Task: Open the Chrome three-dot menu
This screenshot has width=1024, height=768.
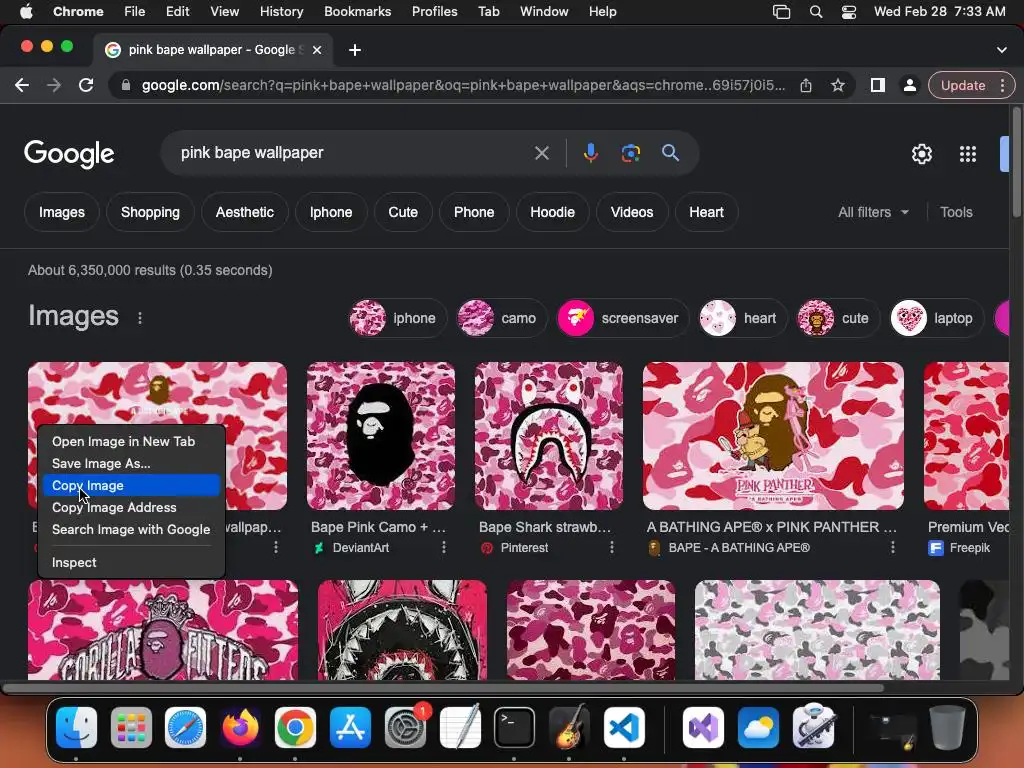Action: point(1002,85)
